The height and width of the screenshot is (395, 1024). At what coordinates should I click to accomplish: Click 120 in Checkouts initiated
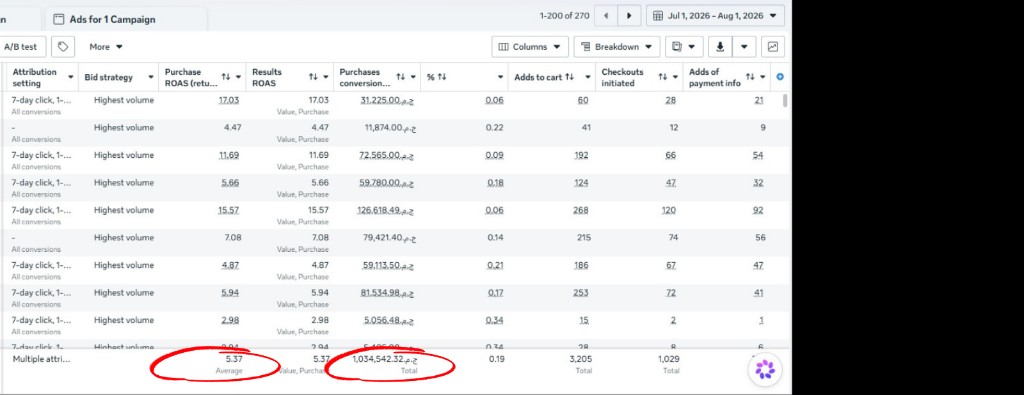pyautogui.click(x=668, y=210)
